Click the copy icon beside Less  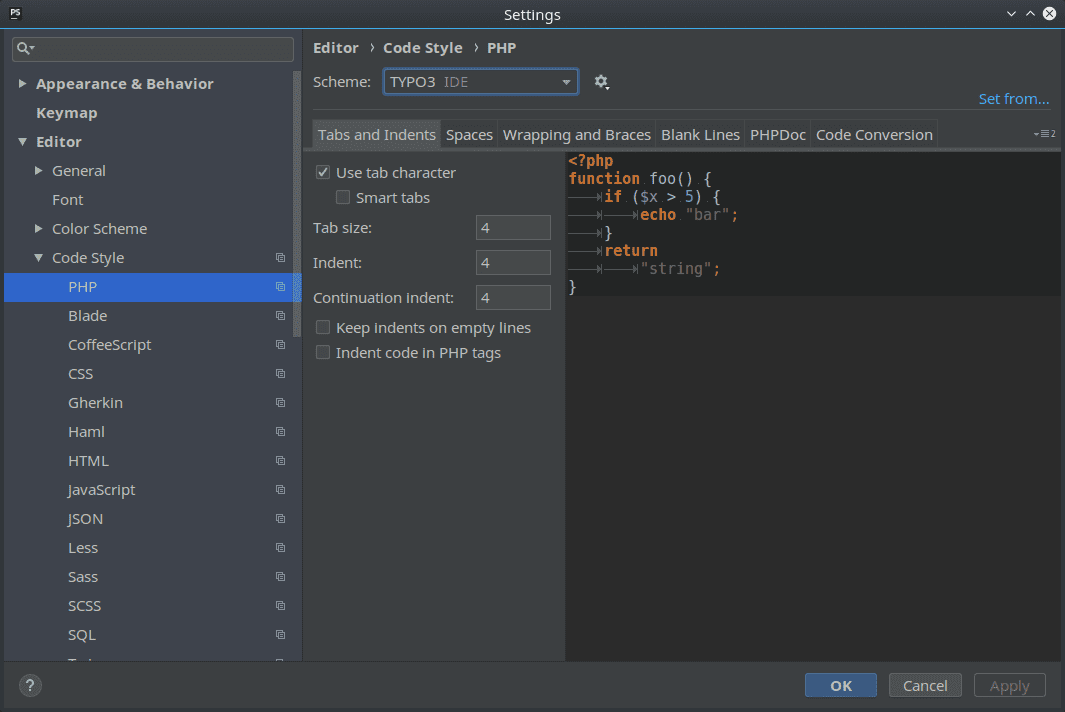point(281,548)
